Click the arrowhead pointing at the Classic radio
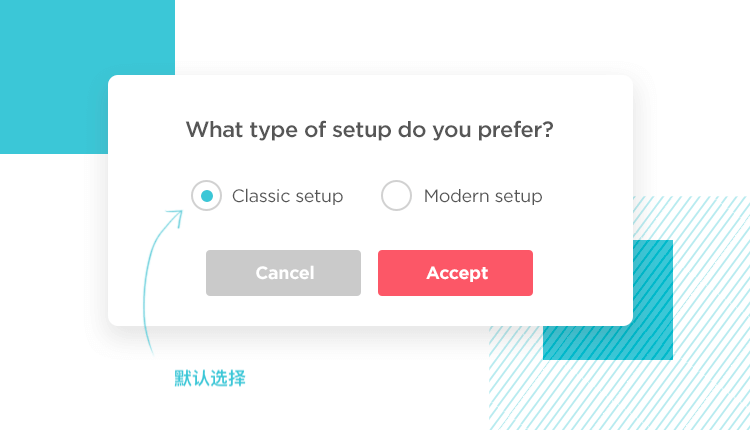Image resolution: width=750 pixels, height=430 pixels. 176,216
